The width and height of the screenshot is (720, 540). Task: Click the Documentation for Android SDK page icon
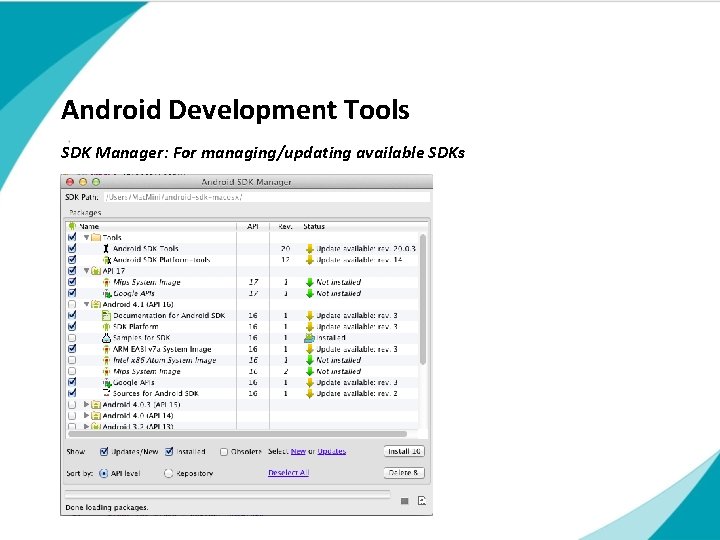[x=106, y=315]
